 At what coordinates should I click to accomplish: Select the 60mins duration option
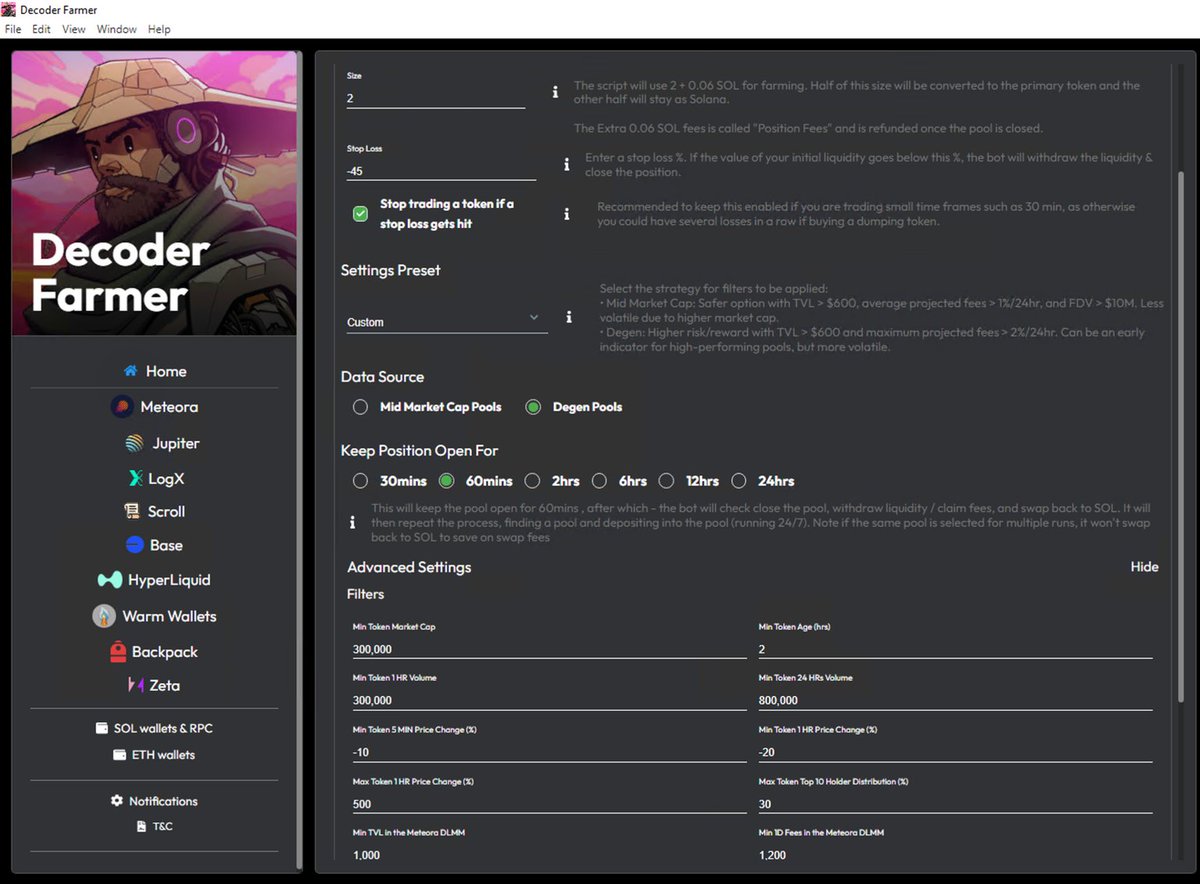447,481
